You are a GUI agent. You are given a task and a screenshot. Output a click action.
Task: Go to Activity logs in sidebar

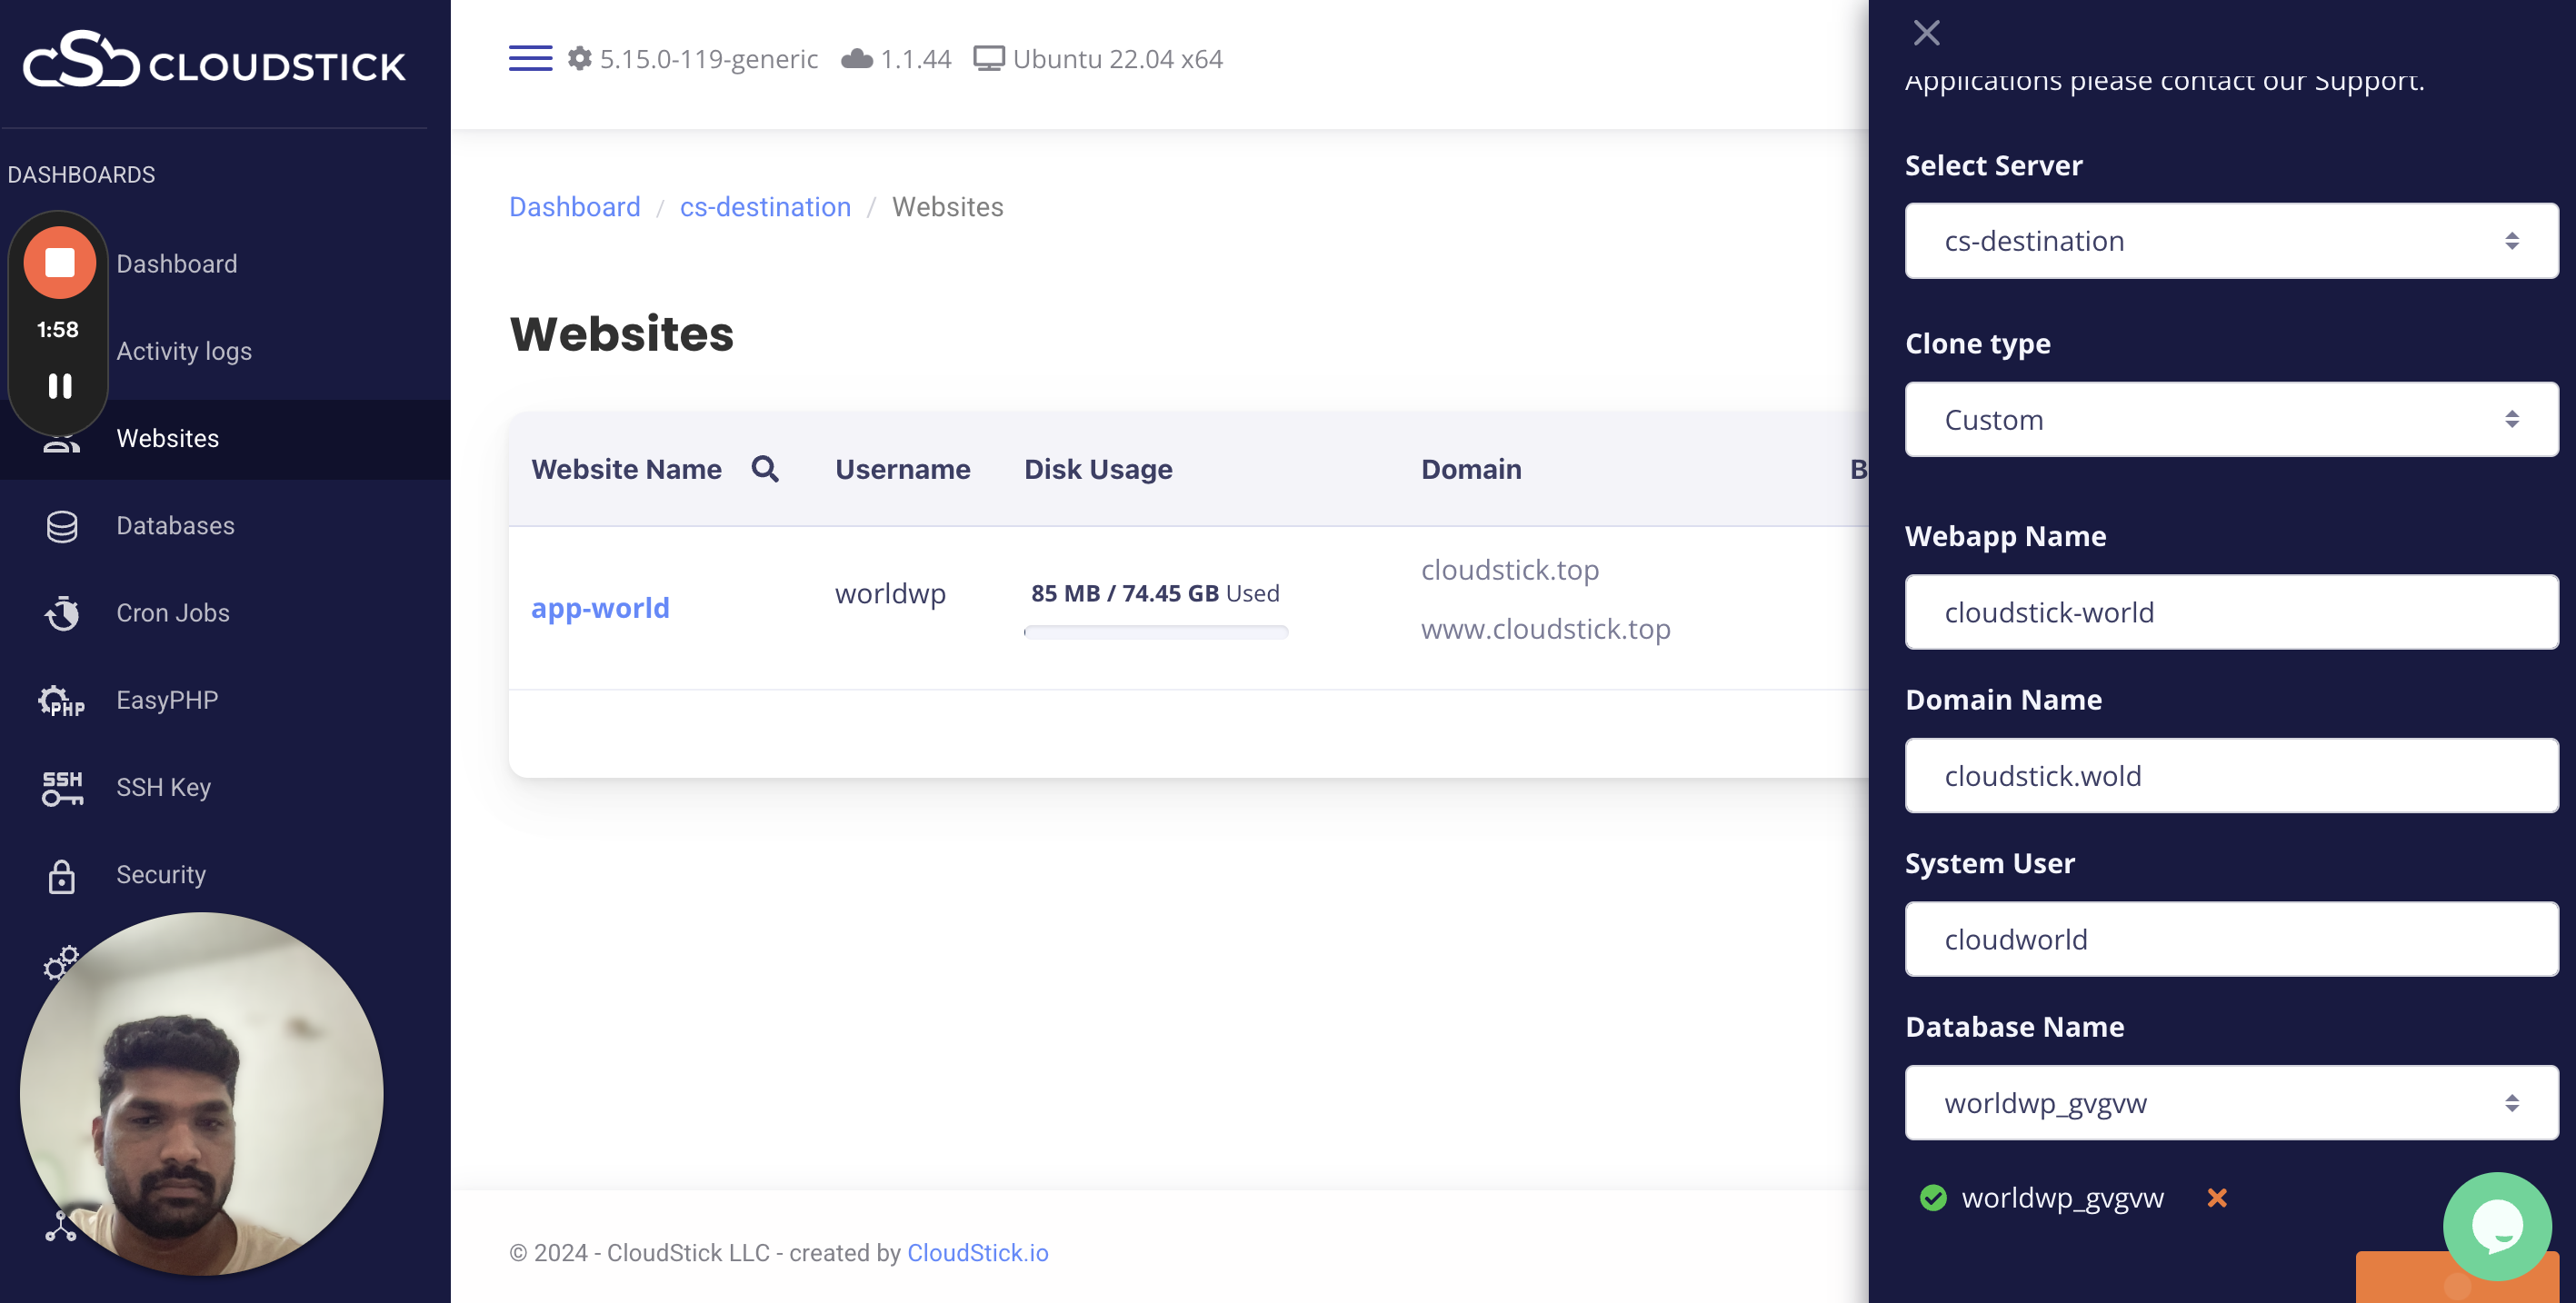(184, 351)
